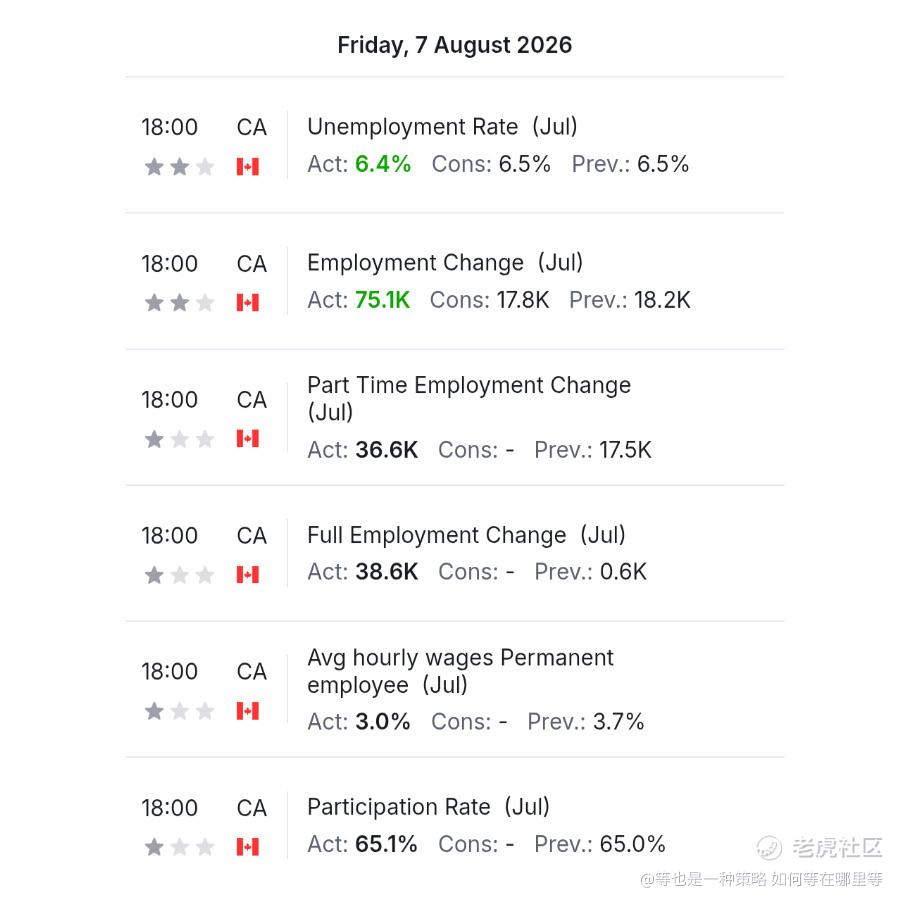Open the Participation Rate (Jul) event
Screen dimensions: 900x900
[x=428, y=807]
